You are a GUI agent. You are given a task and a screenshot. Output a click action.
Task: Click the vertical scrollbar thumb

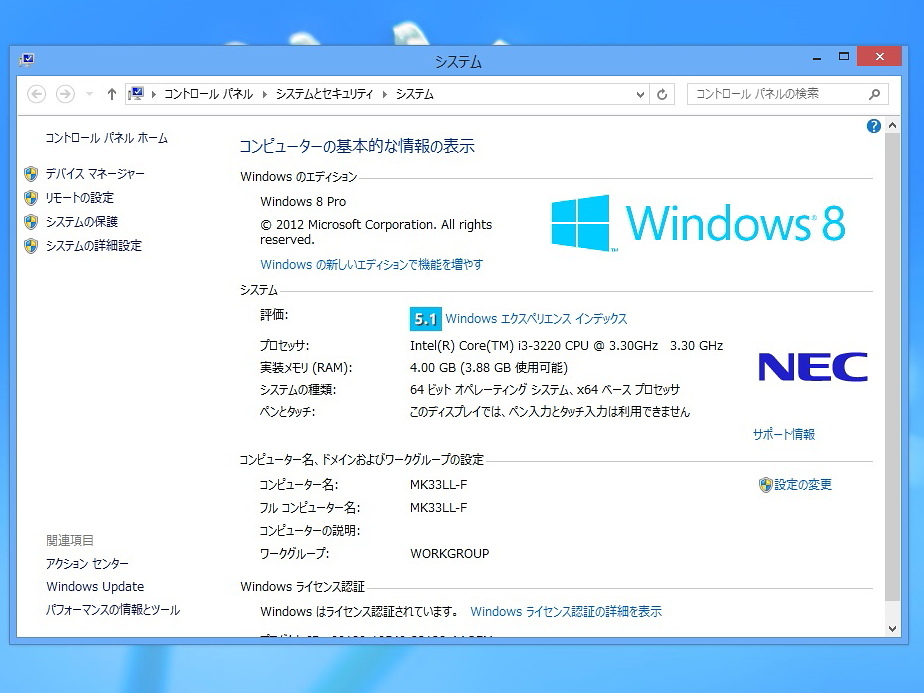pos(892,367)
